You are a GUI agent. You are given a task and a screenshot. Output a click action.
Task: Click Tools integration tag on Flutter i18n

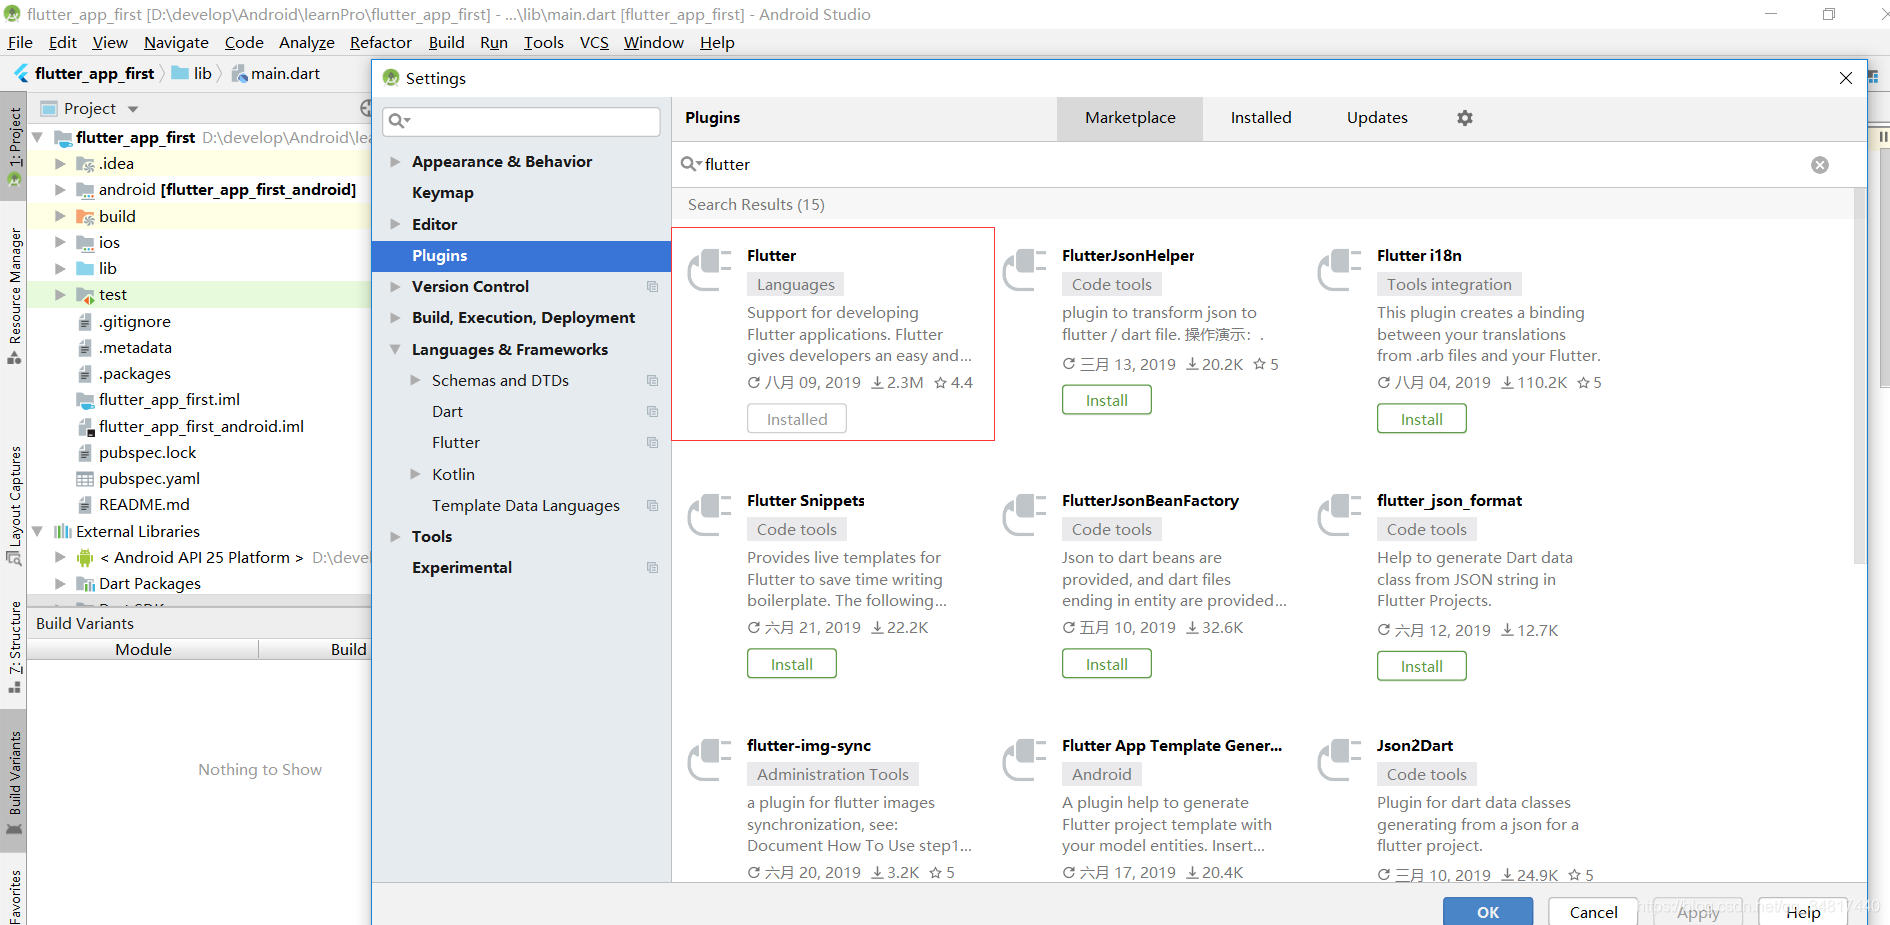point(1449,285)
